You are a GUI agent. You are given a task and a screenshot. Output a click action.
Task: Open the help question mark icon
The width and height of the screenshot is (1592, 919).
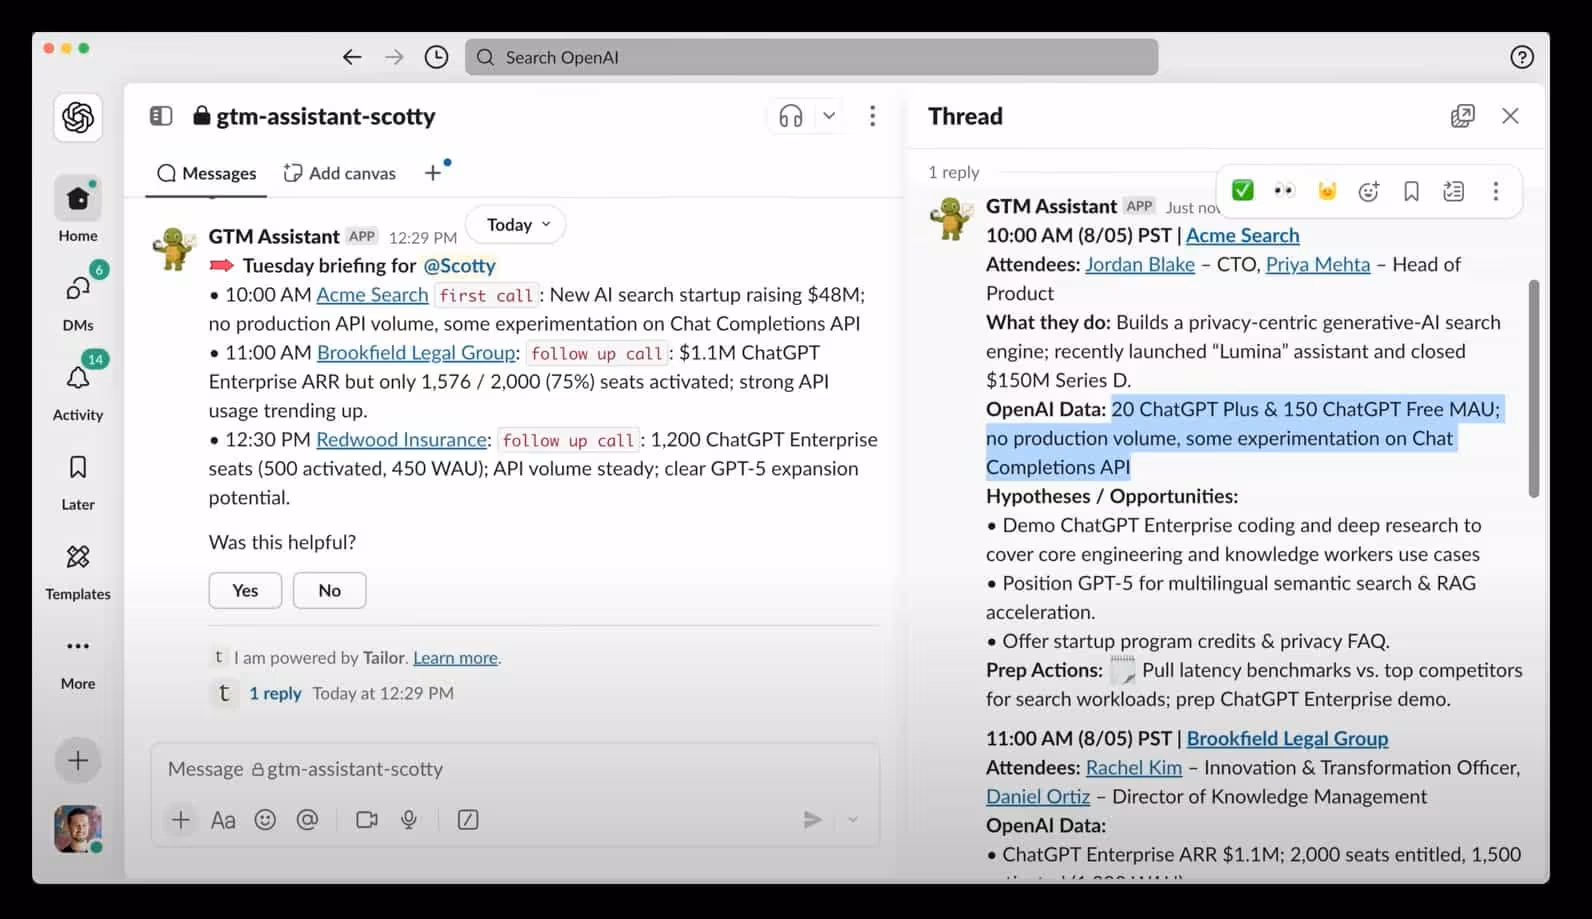tap(1522, 57)
